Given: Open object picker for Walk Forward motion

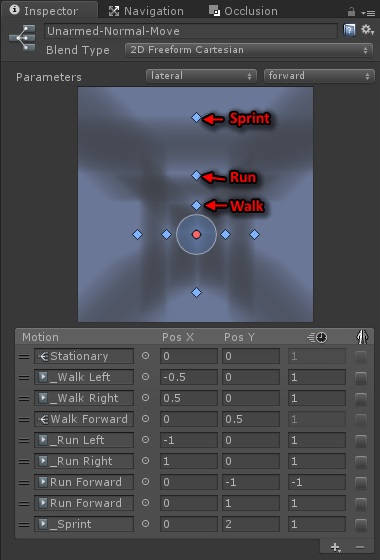Looking at the screenshot, I should click(x=145, y=419).
